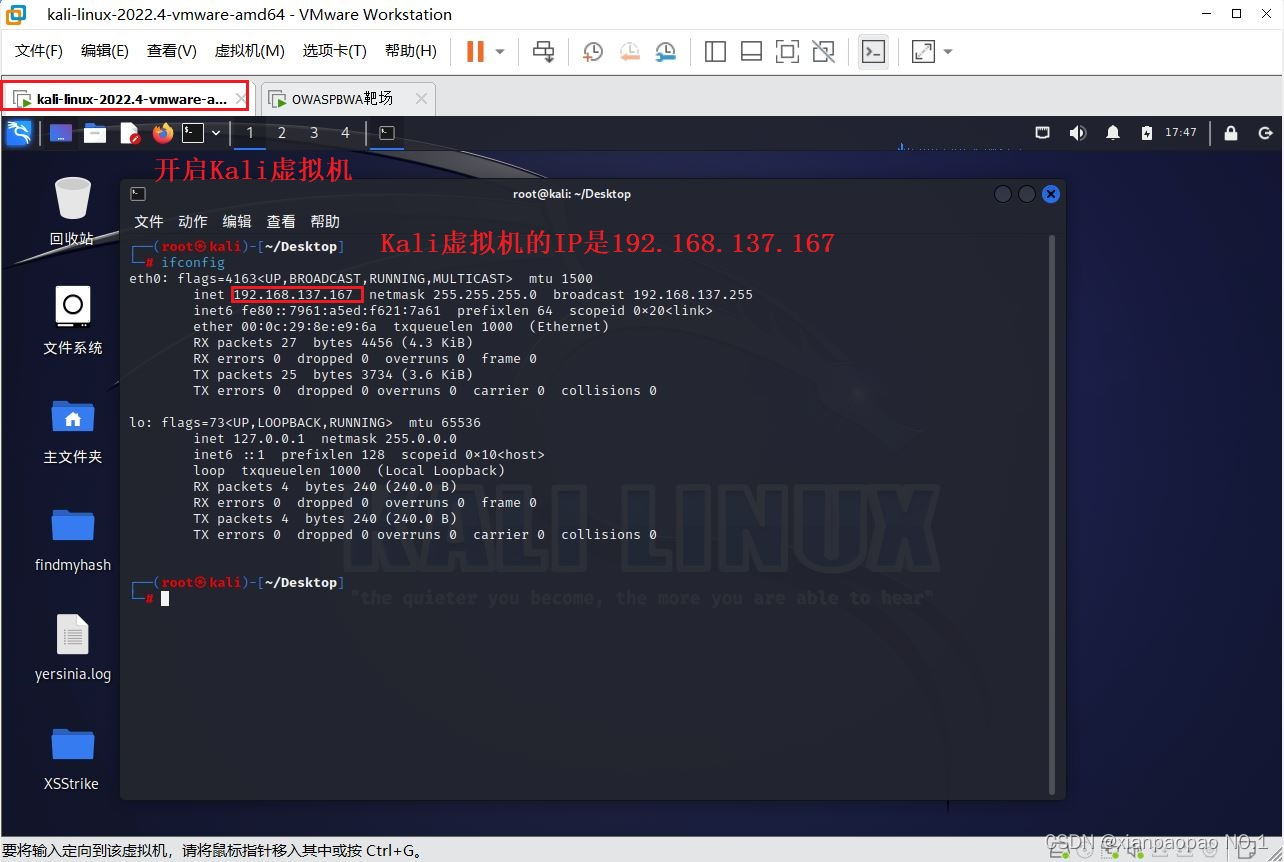Click the ether 00:0c:29:8e:e9:6a MAC text

[285, 327]
